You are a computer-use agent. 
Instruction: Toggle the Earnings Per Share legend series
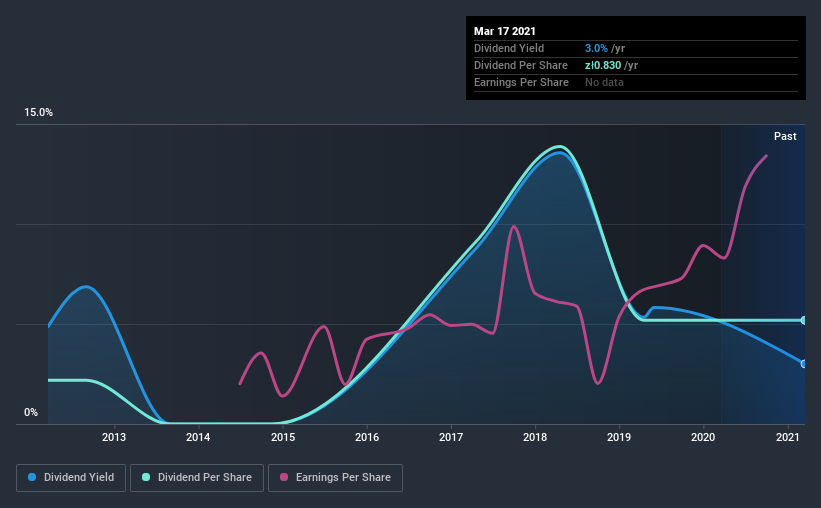pos(335,478)
